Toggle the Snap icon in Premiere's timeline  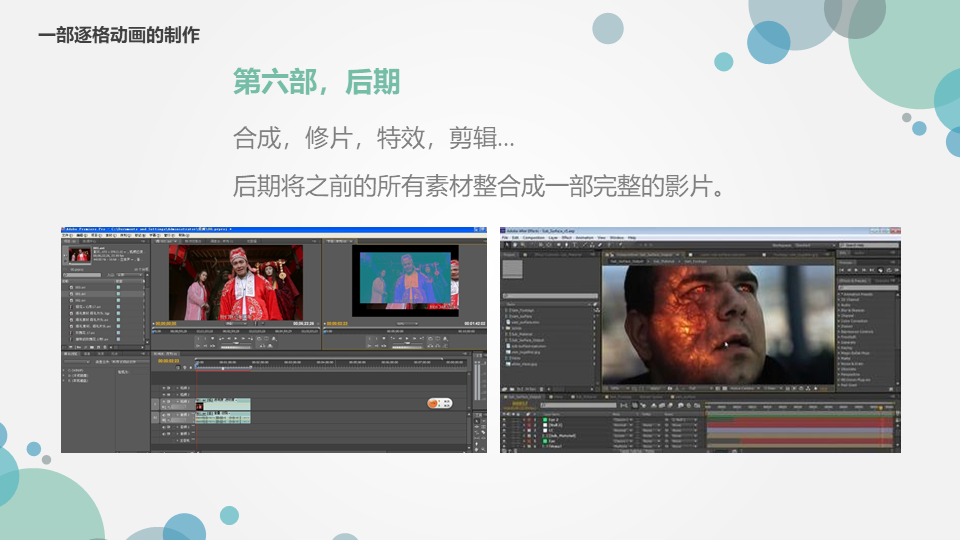coord(178,367)
